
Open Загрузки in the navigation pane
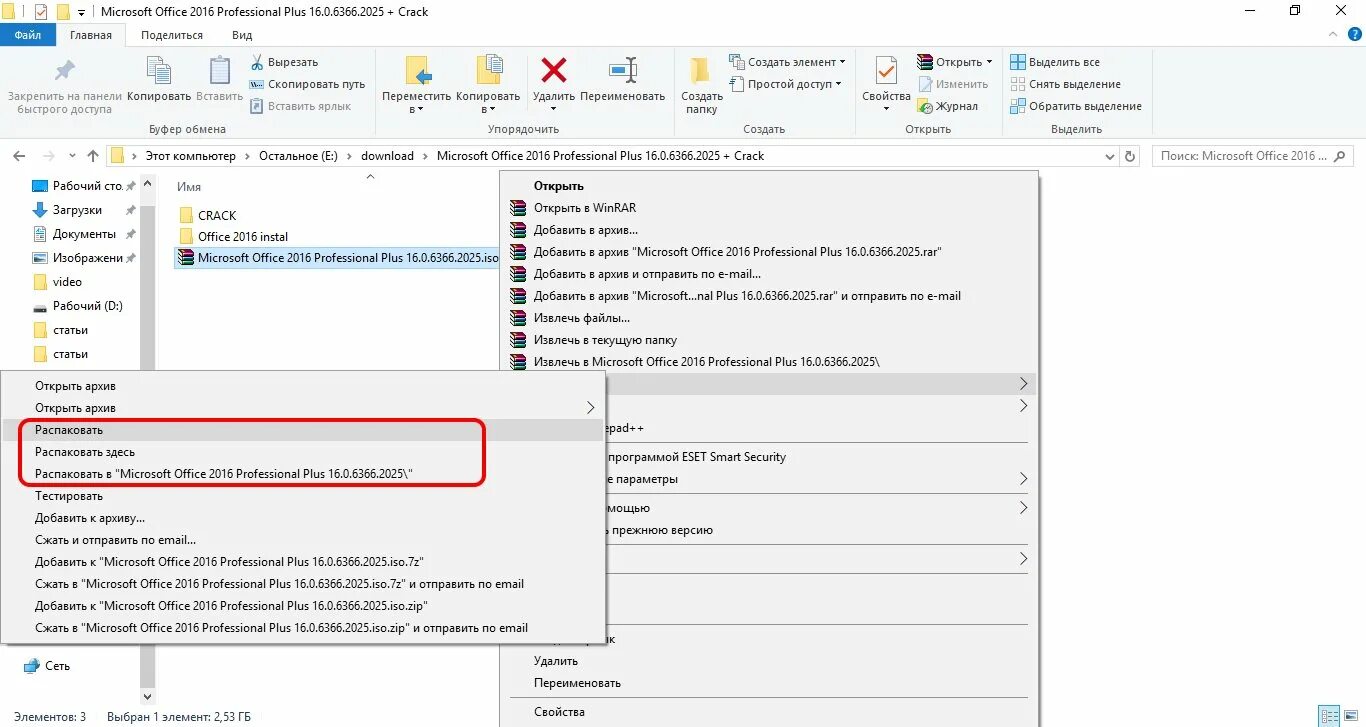pyautogui.click(x=78, y=210)
